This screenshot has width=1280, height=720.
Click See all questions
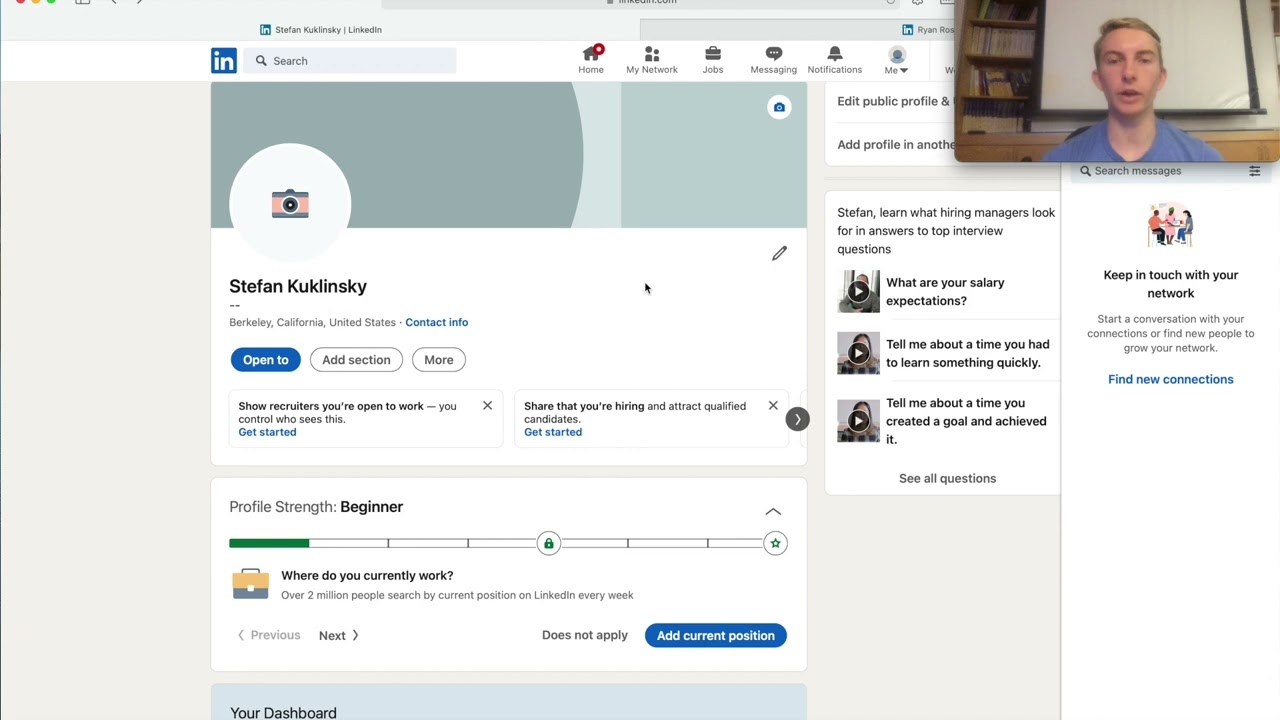click(947, 478)
